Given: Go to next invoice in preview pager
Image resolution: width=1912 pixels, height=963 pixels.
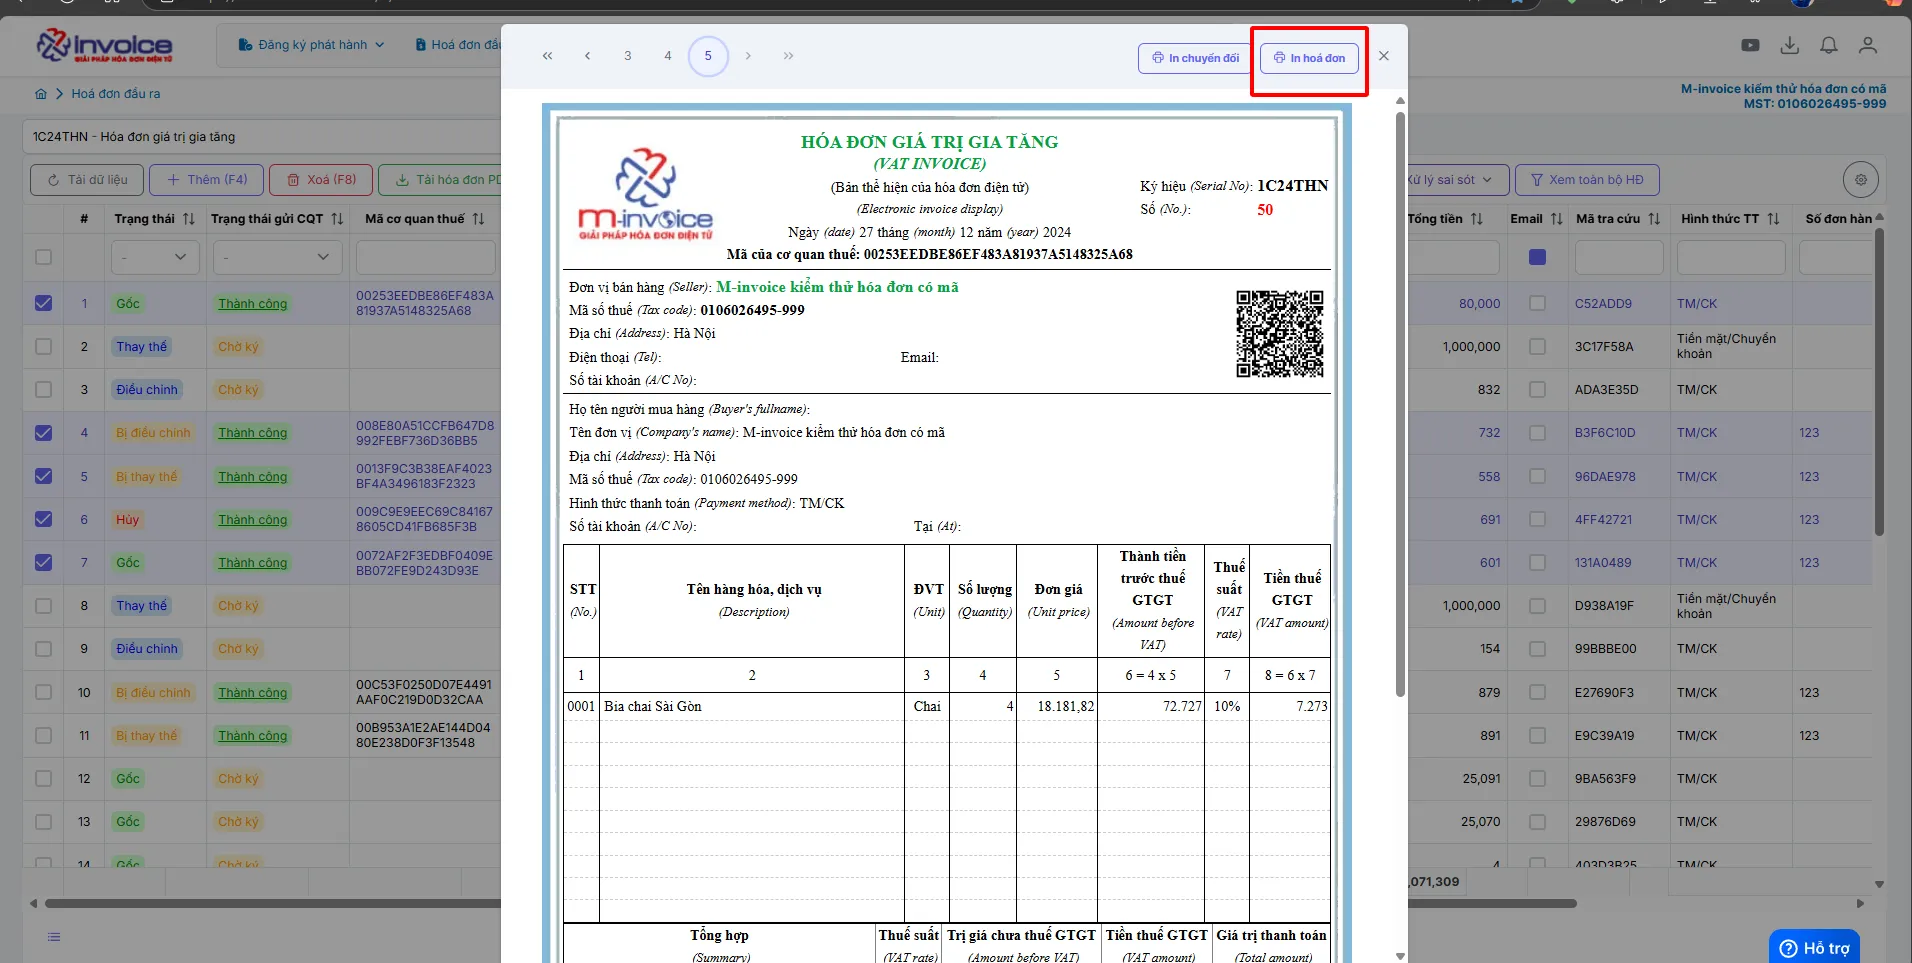Looking at the screenshot, I should pos(748,56).
